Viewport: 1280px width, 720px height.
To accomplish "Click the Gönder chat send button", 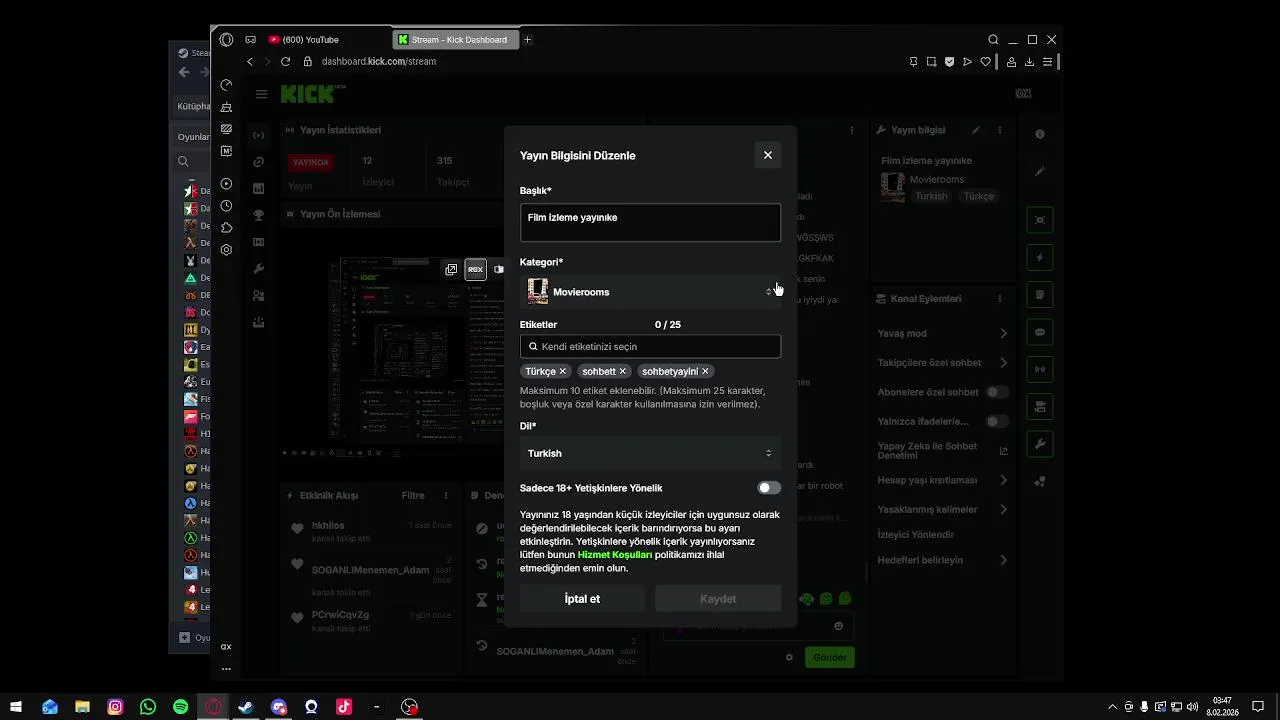I will coord(830,657).
